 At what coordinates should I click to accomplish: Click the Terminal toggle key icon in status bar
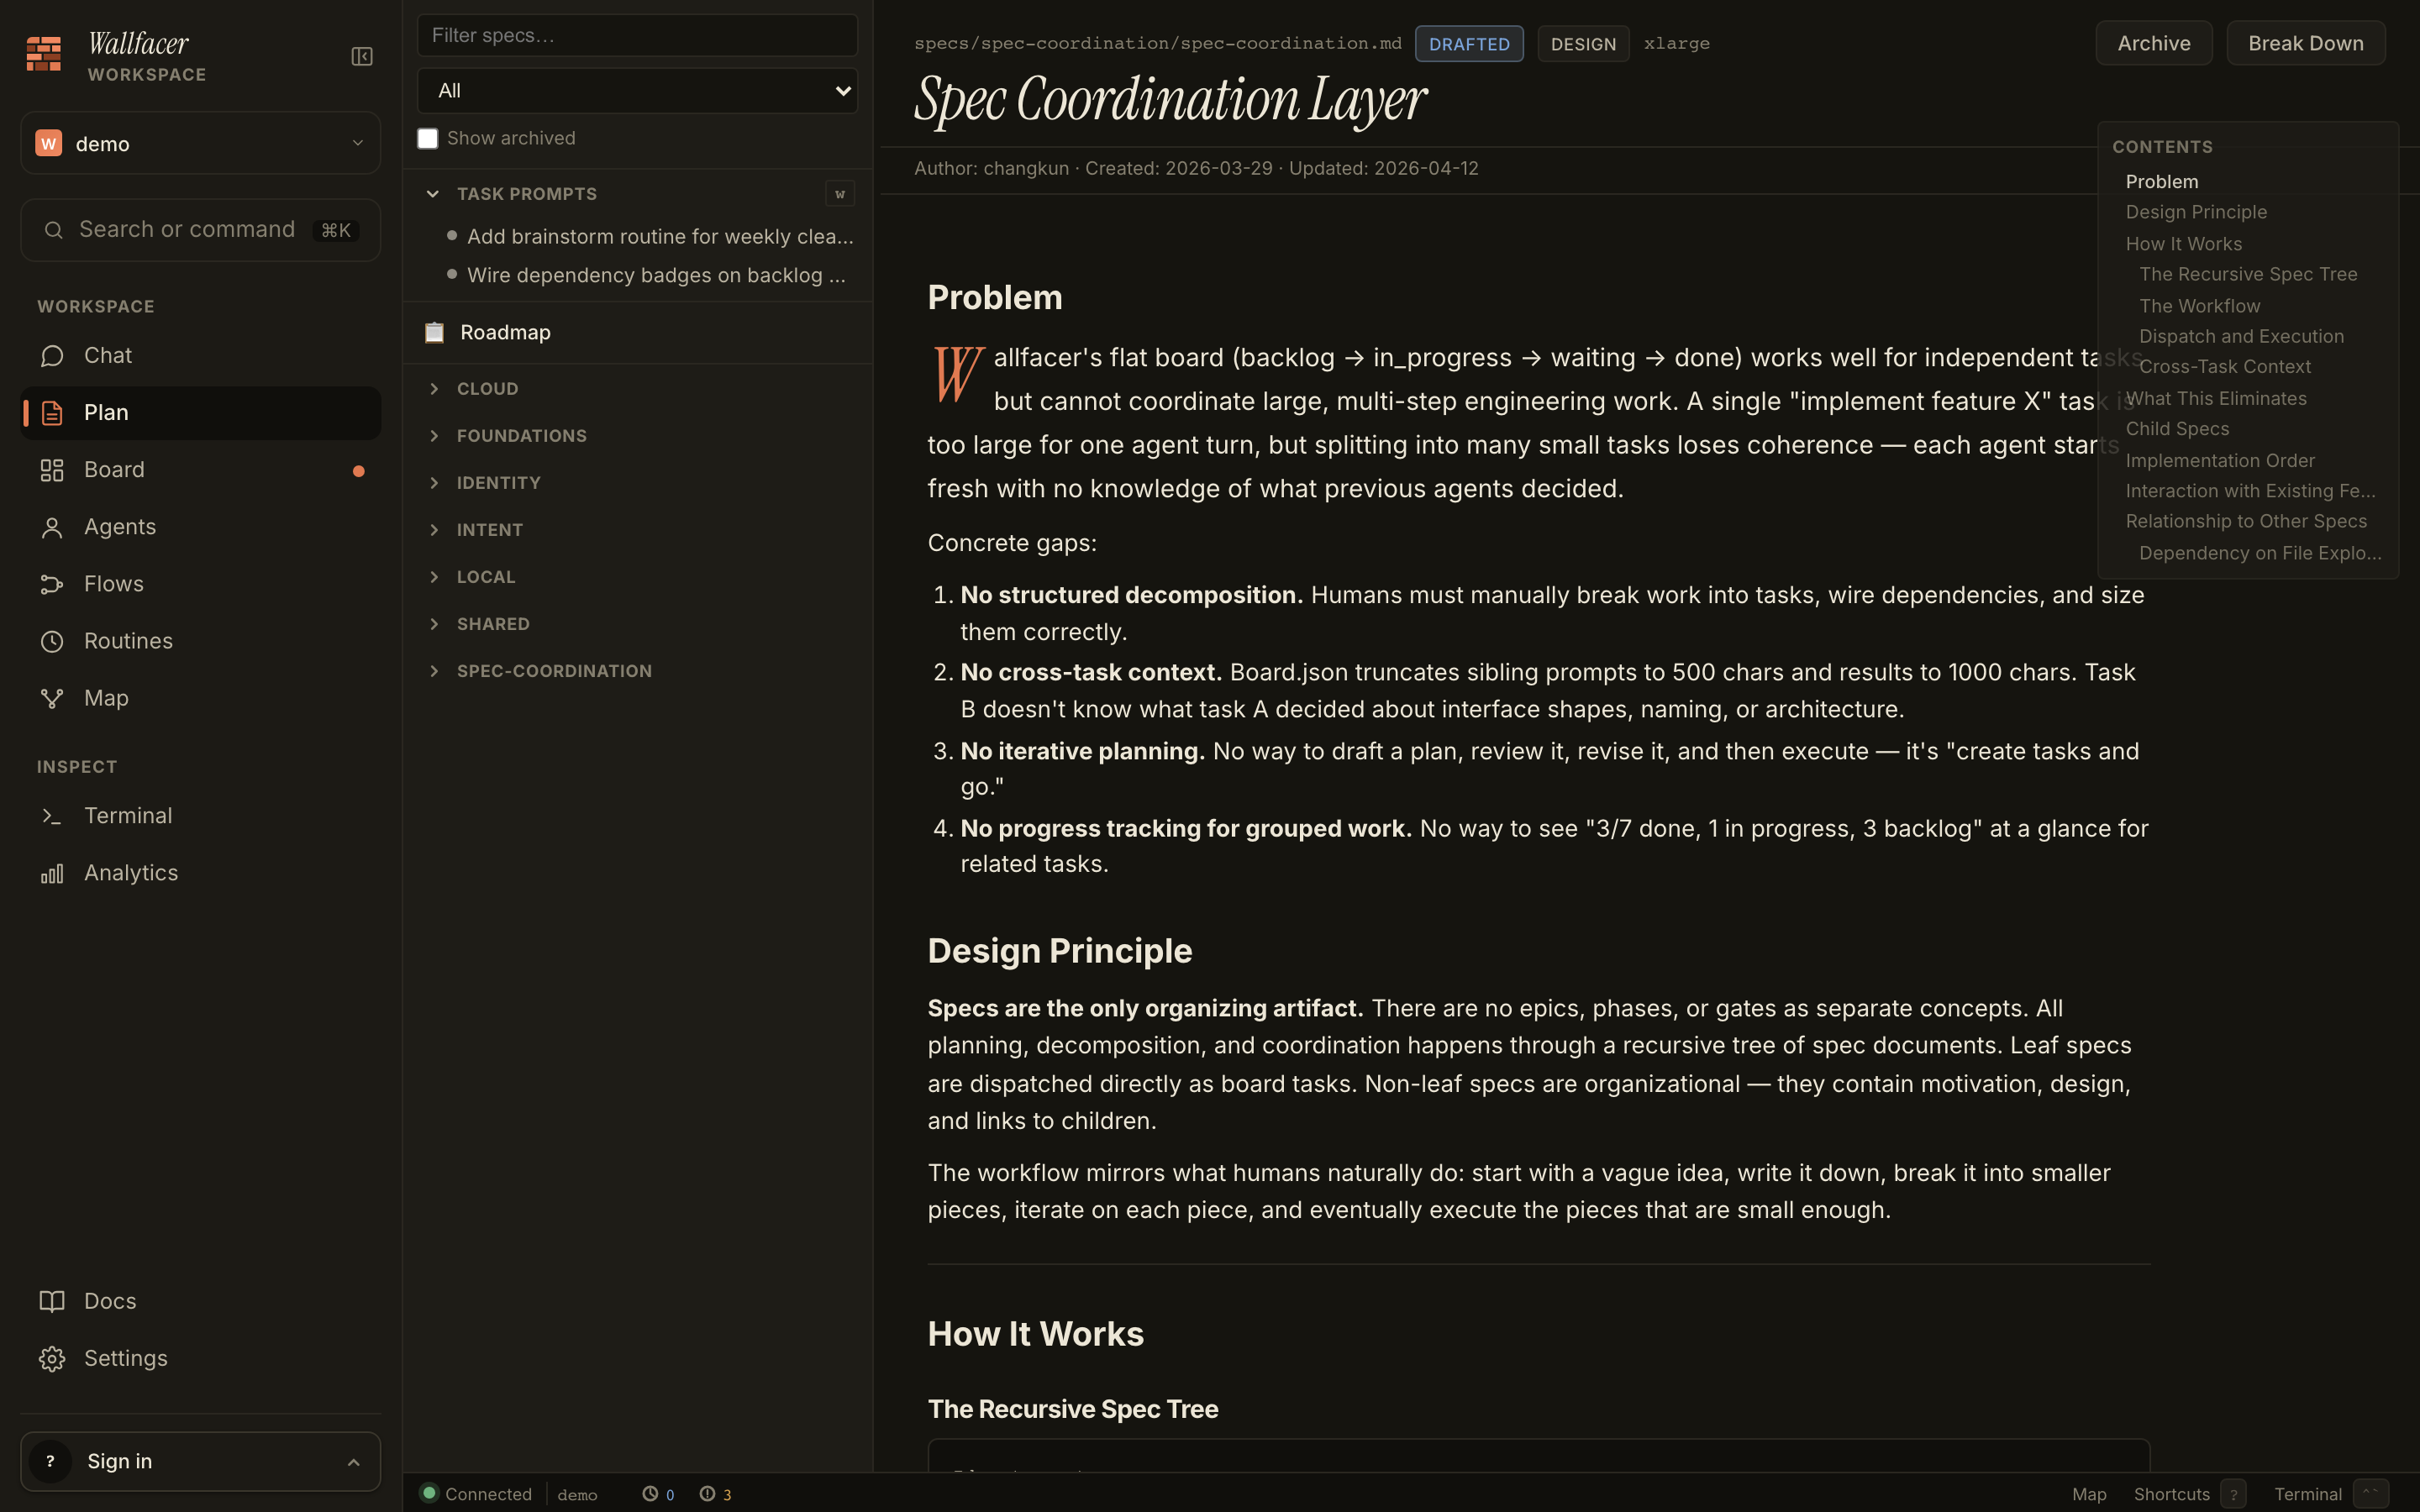pos(2370,1494)
